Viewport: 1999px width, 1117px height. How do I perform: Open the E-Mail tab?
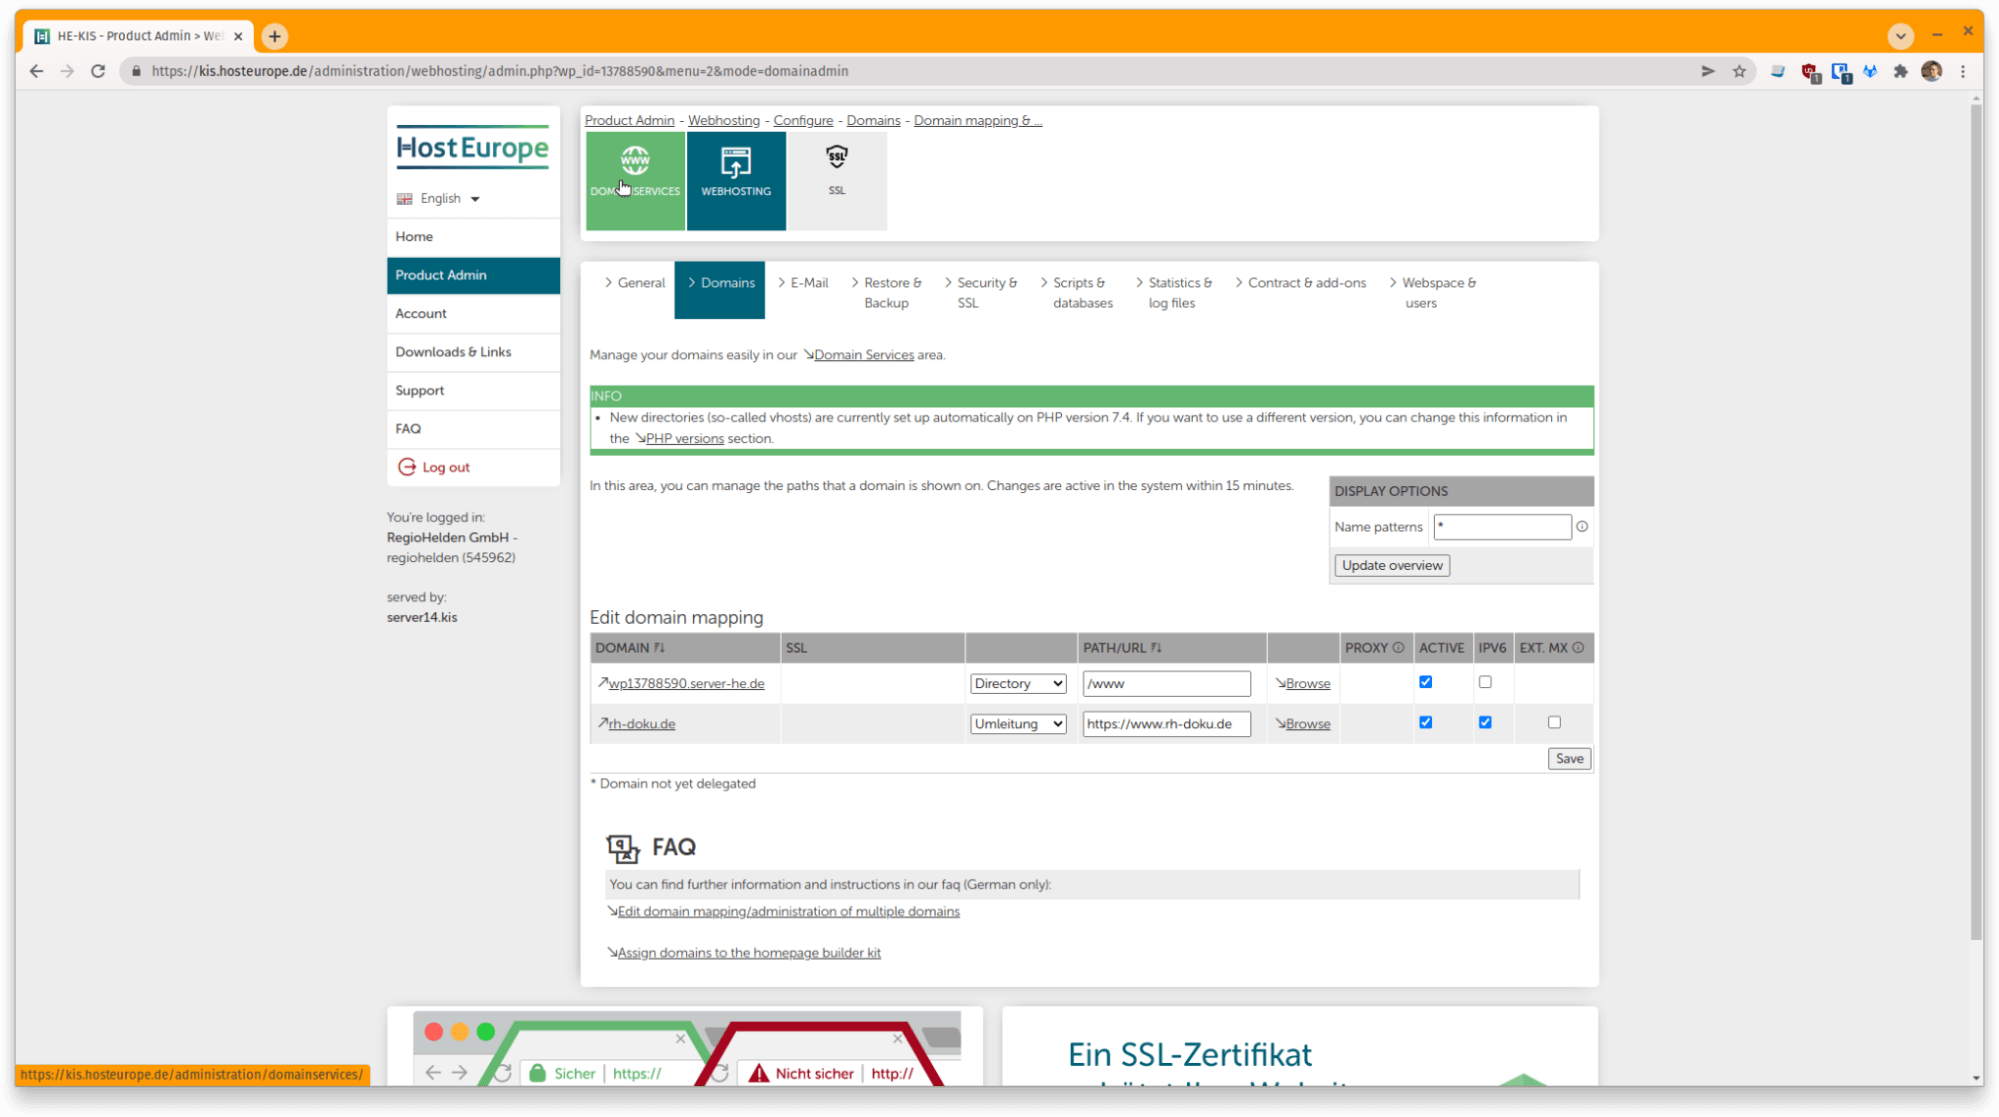click(x=803, y=283)
